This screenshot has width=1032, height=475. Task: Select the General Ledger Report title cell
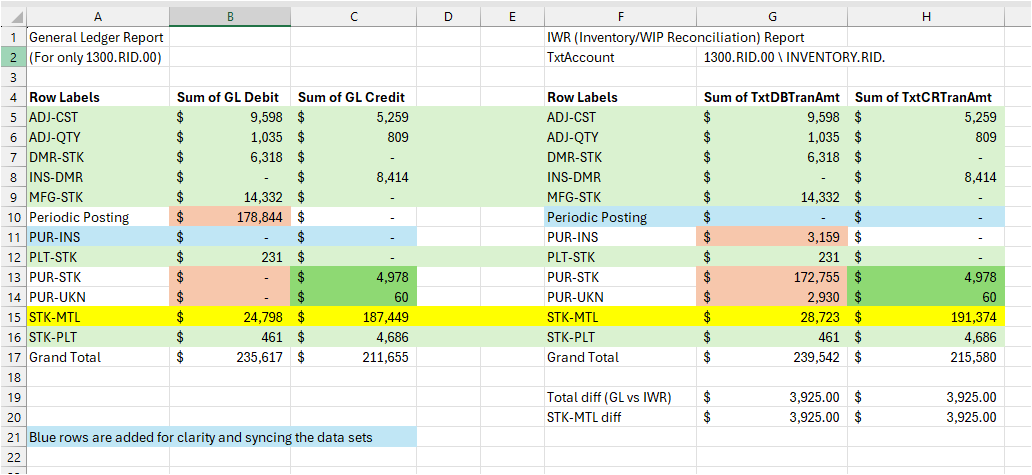(96, 37)
